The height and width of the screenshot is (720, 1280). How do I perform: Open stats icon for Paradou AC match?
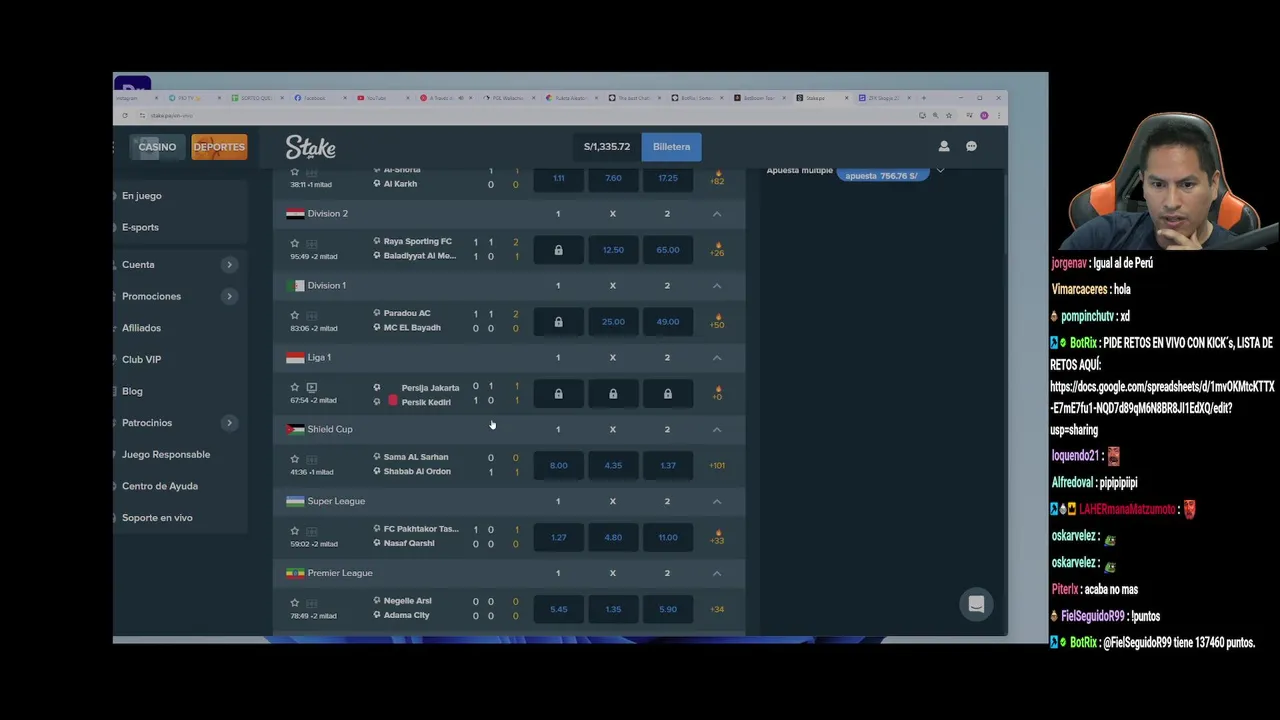tap(312, 315)
